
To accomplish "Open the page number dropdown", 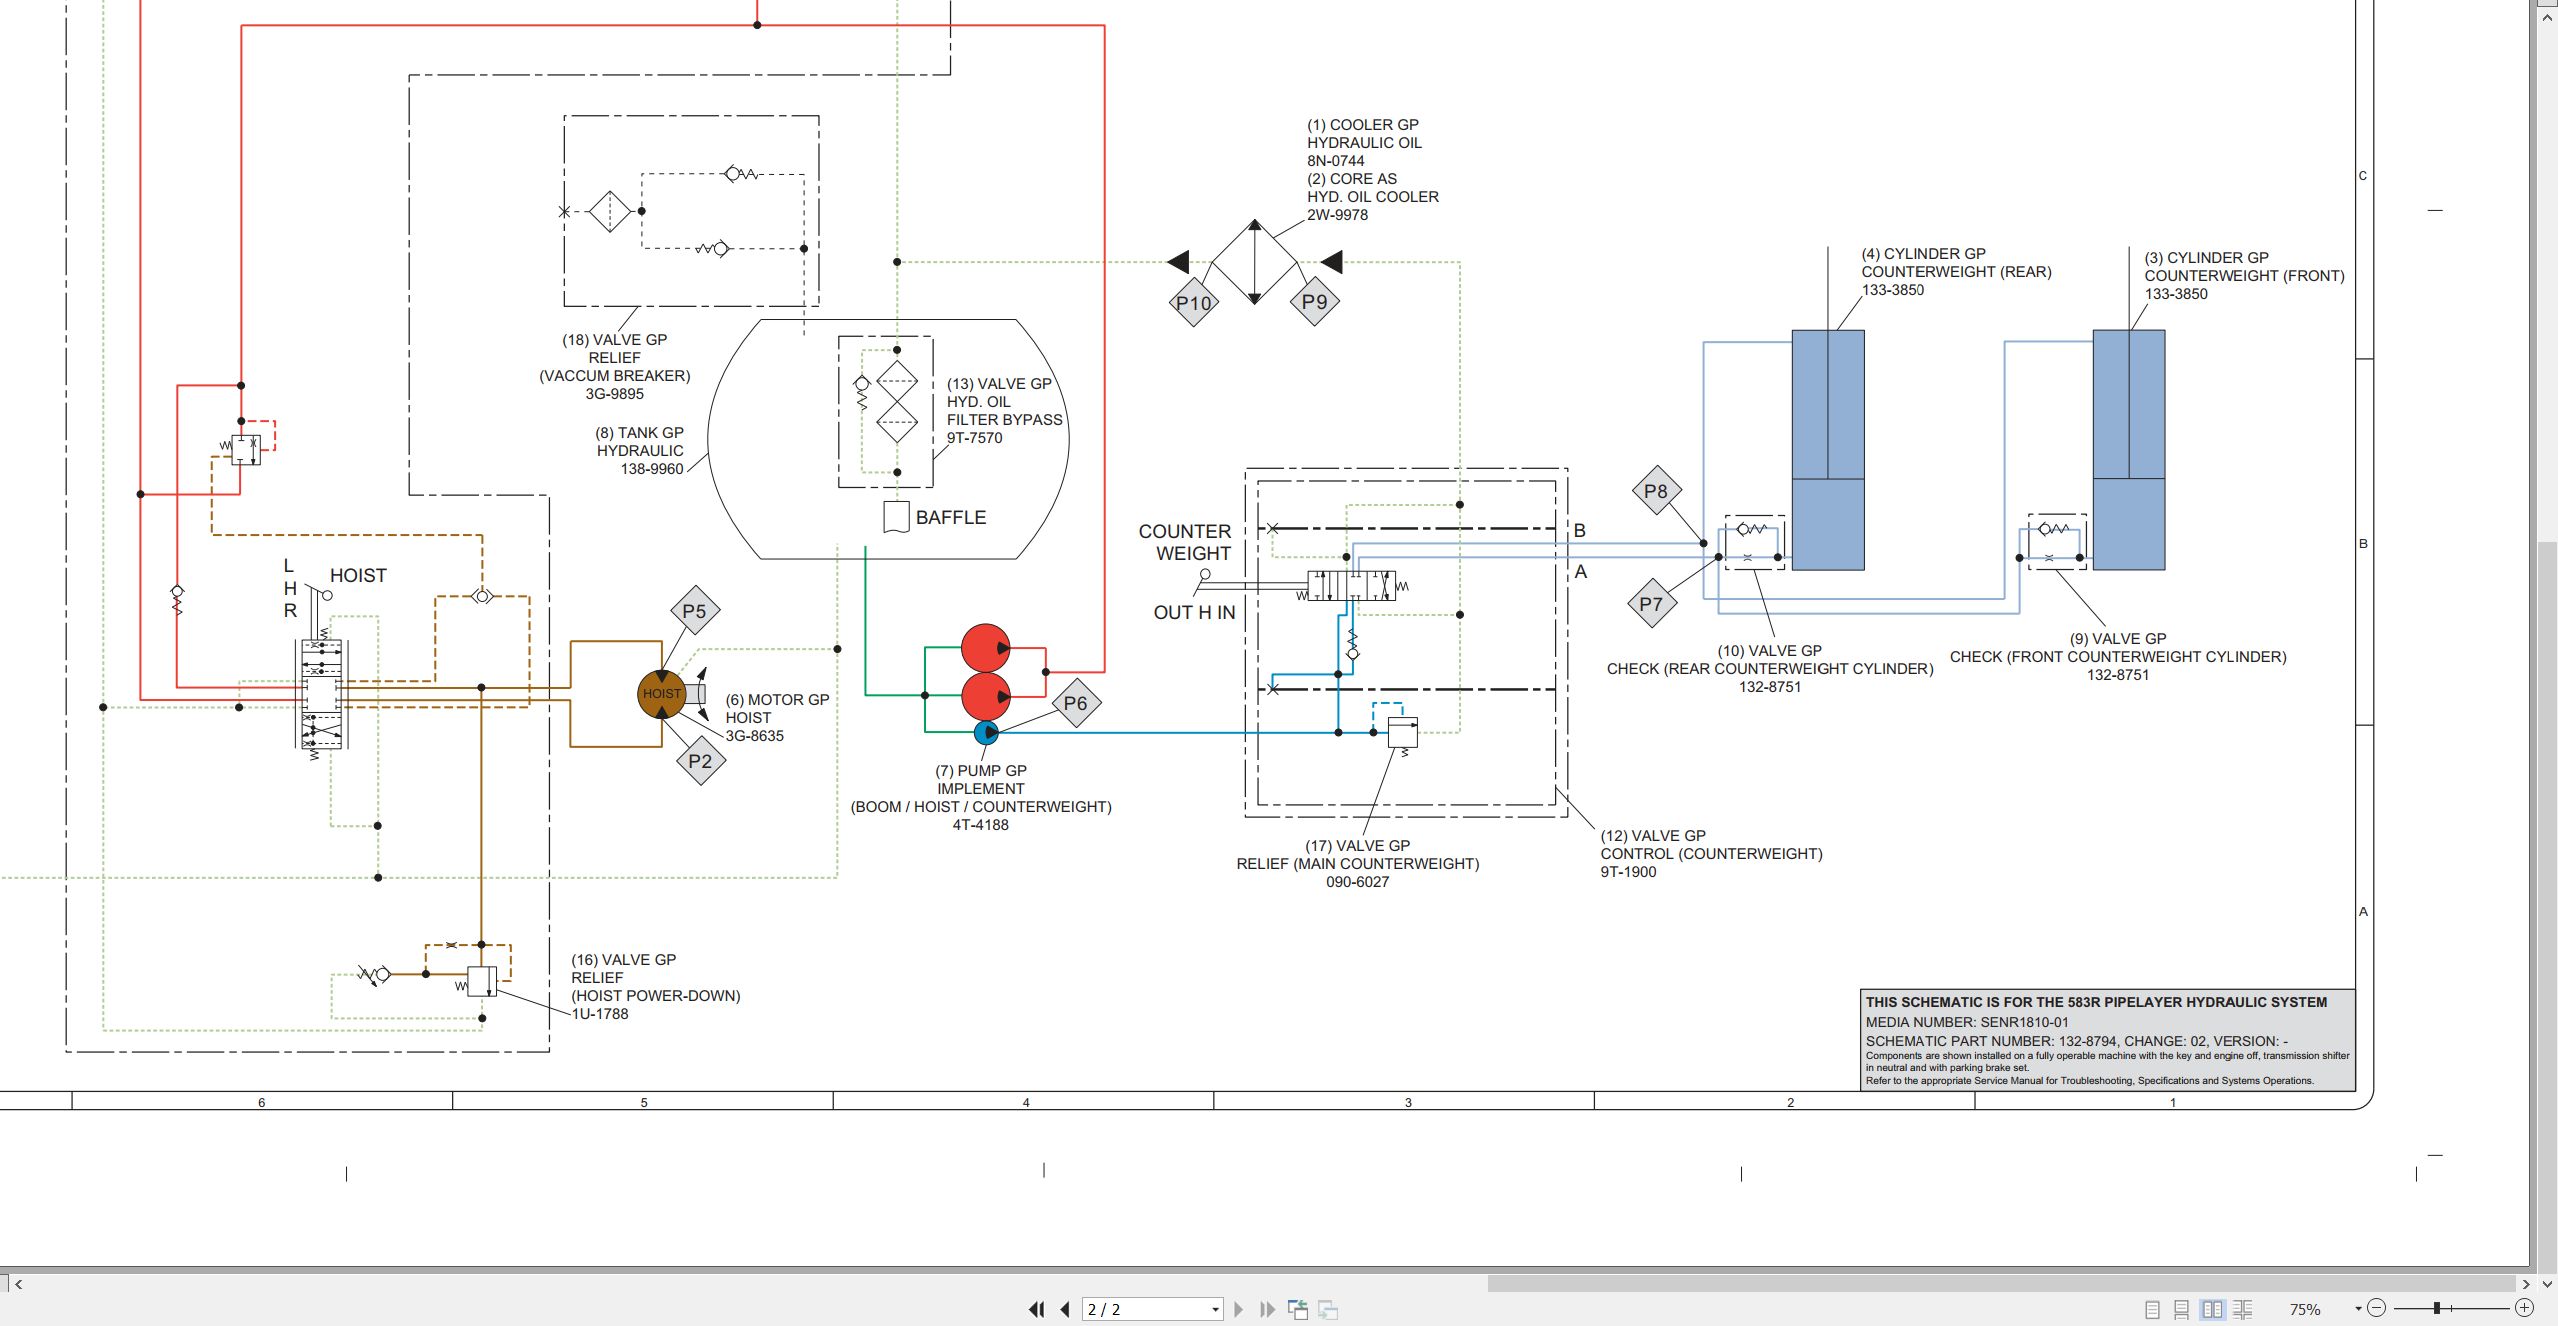I will 1215,1310.
